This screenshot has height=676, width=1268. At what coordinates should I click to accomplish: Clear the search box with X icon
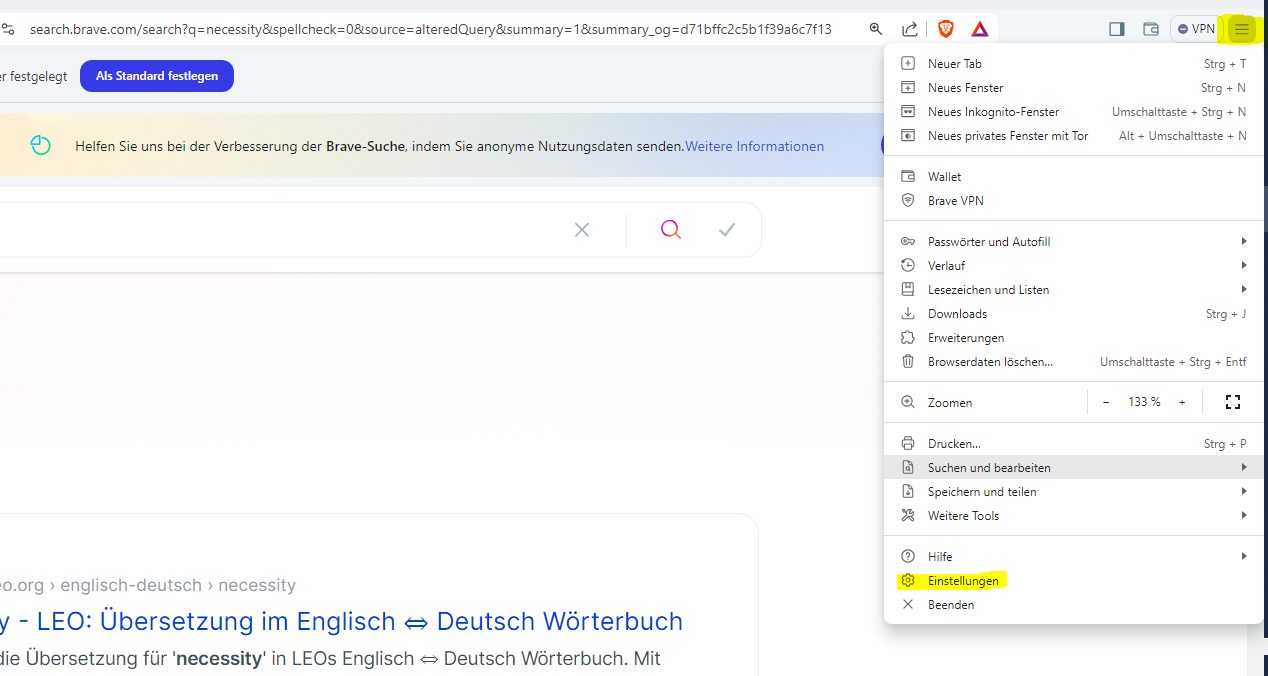click(x=582, y=230)
